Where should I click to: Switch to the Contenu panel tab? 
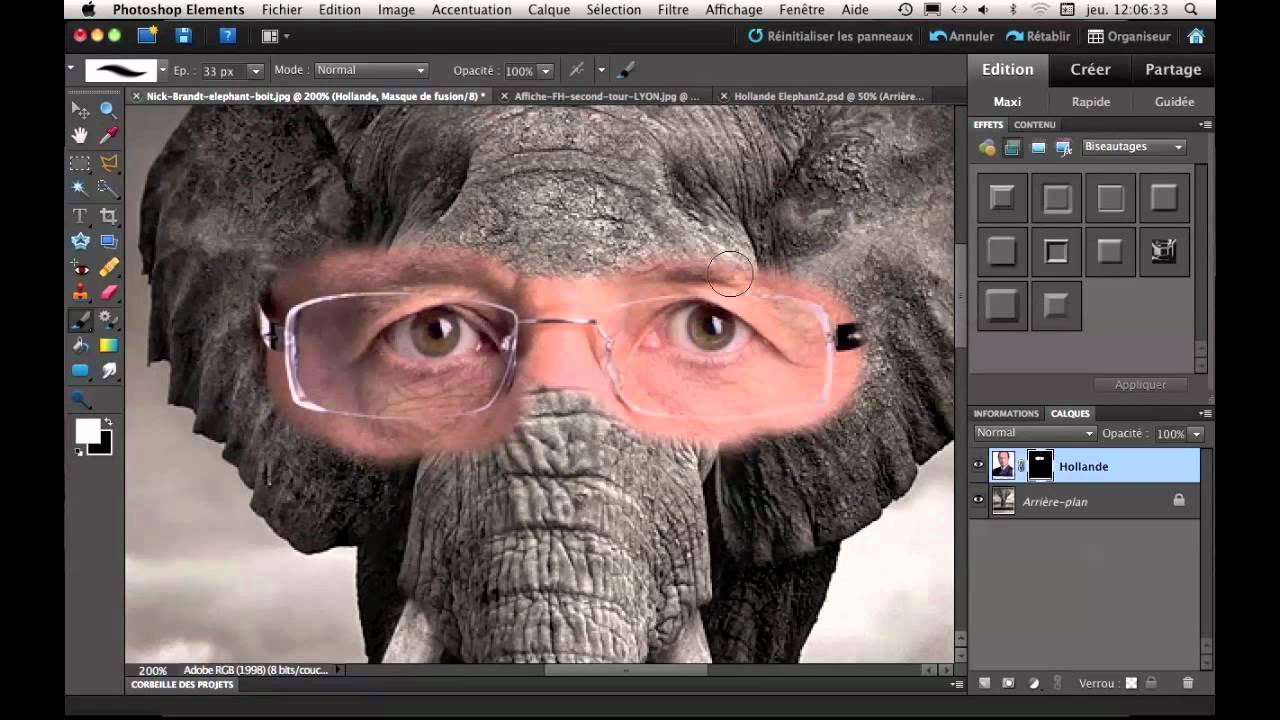(x=1034, y=125)
